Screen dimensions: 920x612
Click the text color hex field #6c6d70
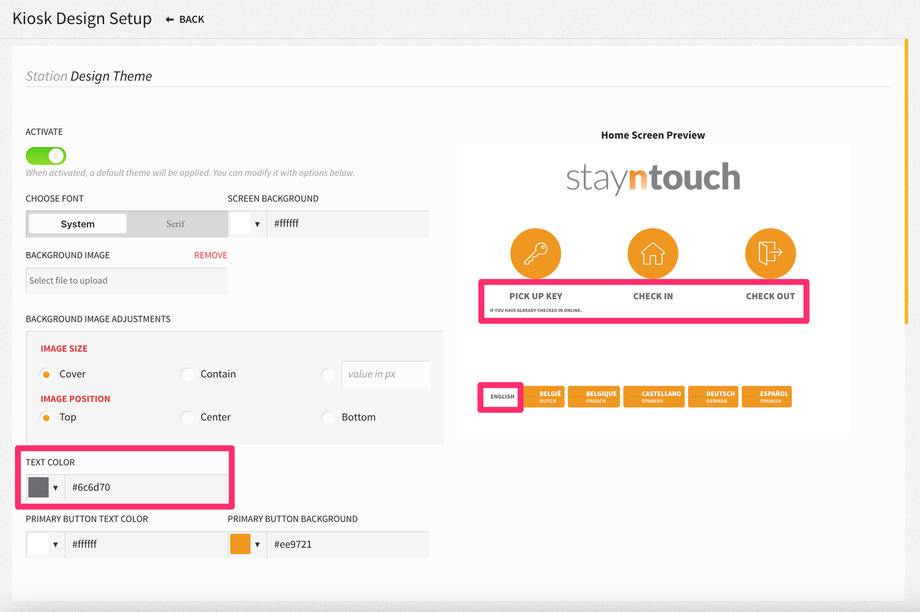coord(146,487)
